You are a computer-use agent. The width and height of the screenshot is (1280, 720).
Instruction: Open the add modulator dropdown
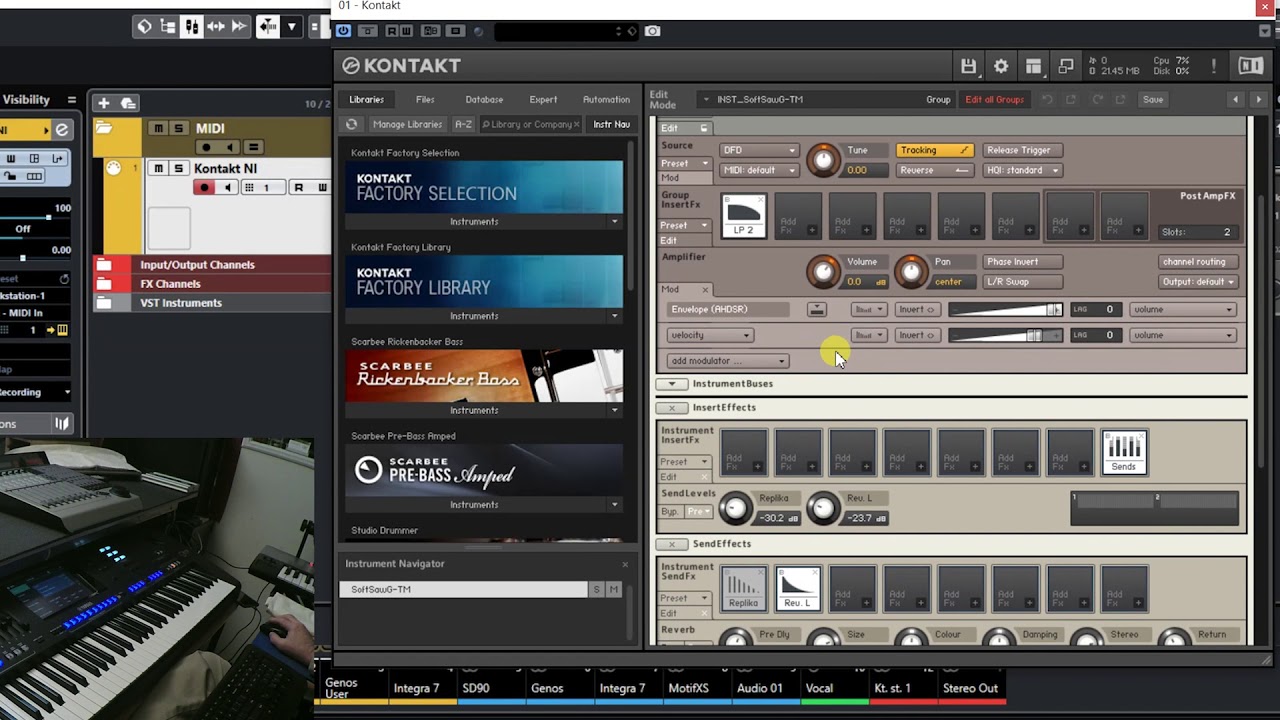pos(728,361)
